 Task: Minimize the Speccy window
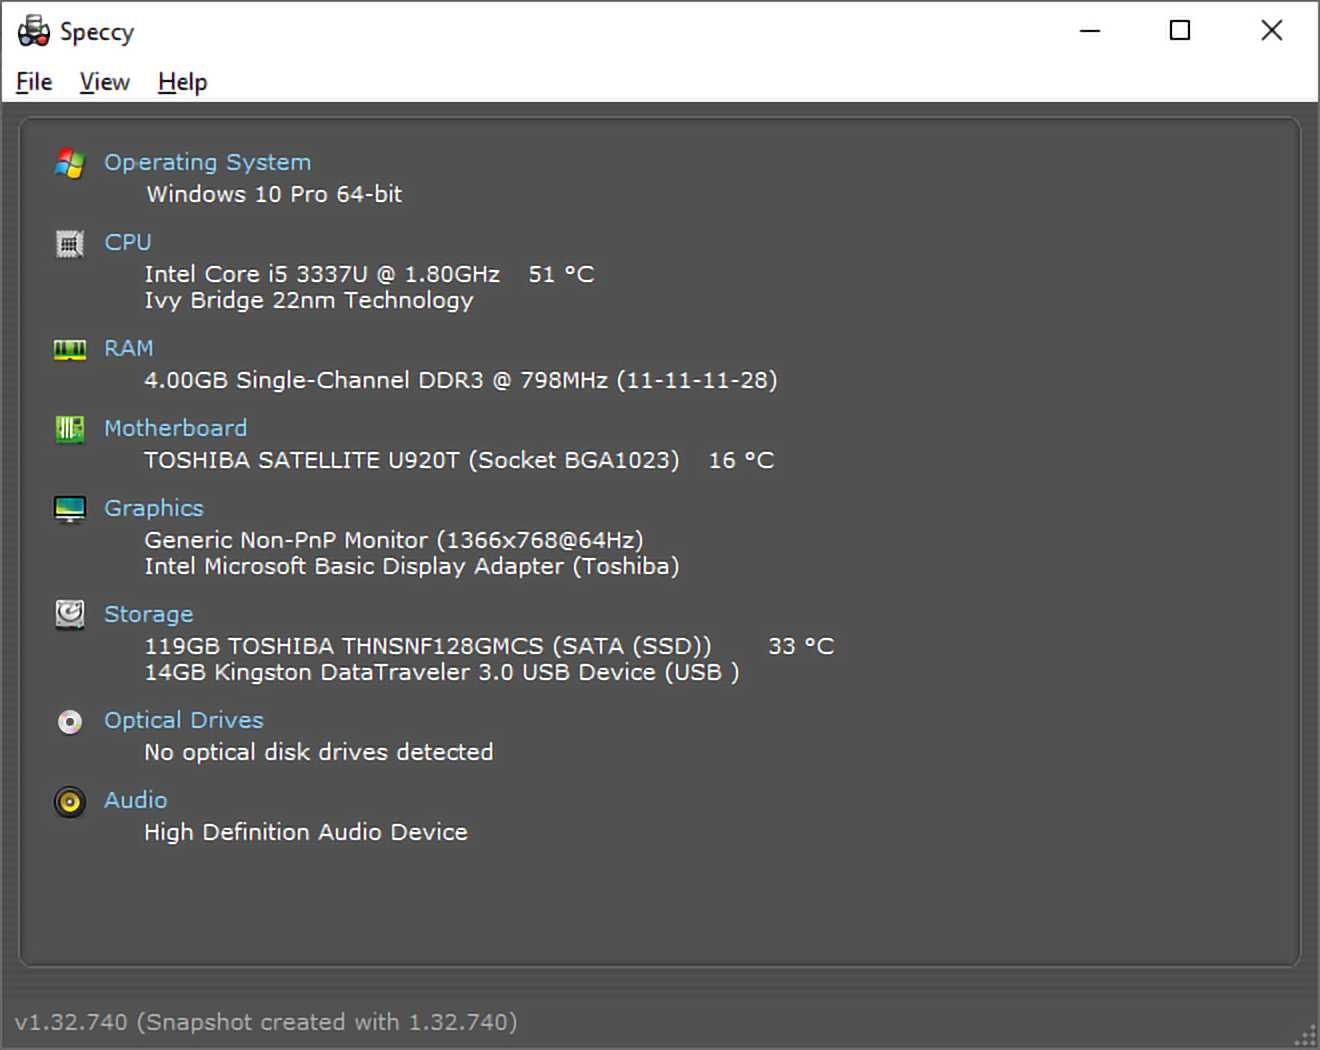click(x=1090, y=31)
